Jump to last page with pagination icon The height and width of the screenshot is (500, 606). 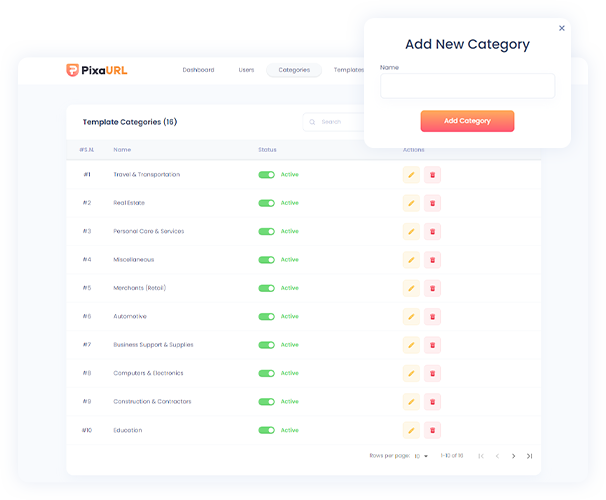[x=530, y=456]
